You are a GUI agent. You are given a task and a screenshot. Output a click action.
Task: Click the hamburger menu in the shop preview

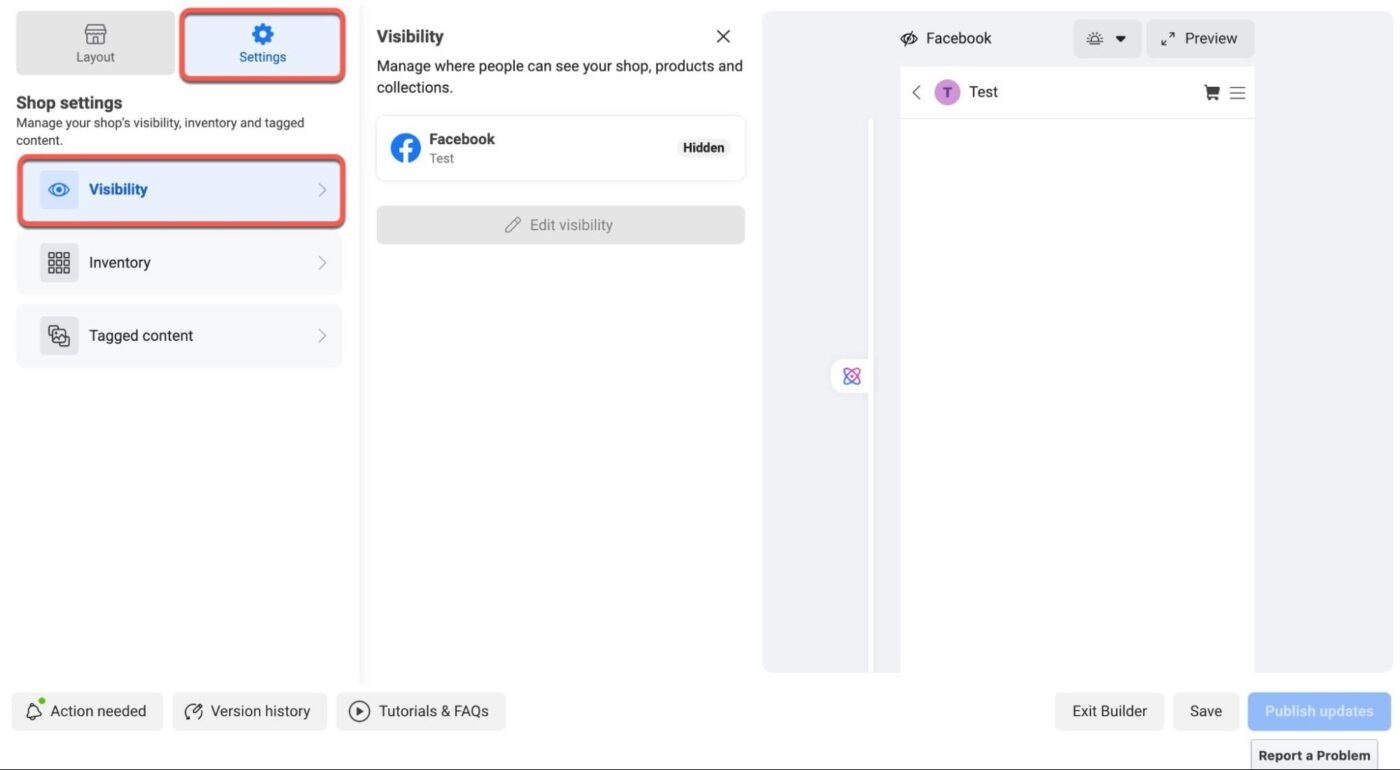point(1238,91)
